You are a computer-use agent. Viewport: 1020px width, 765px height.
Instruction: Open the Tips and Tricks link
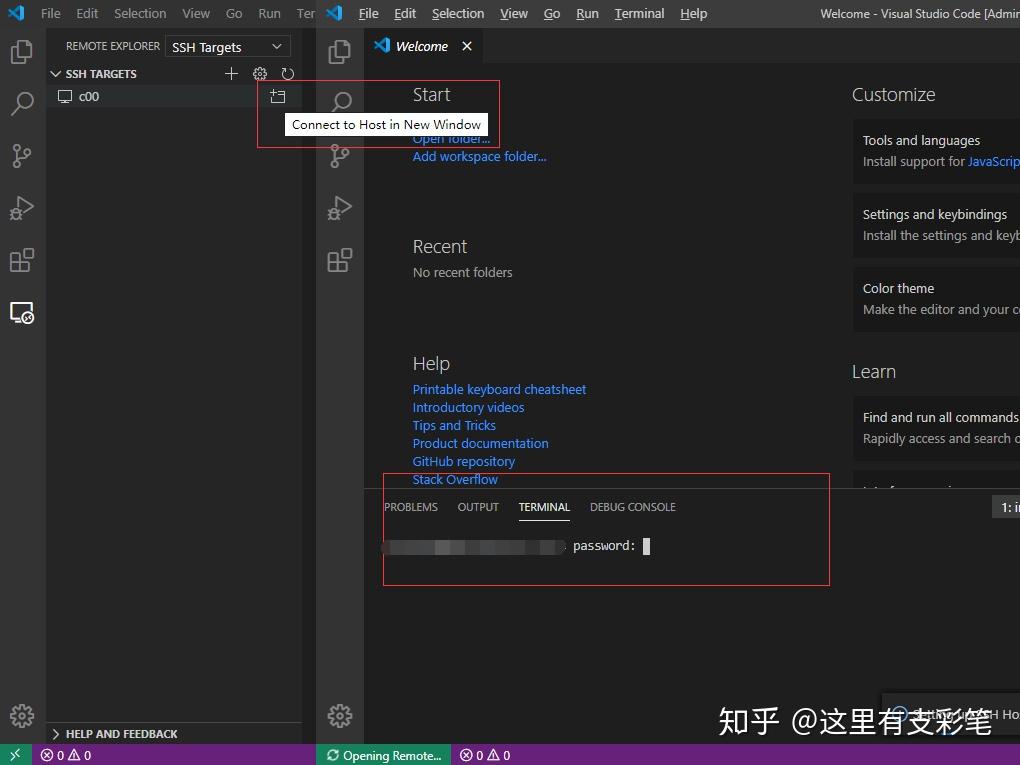coord(454,425)
